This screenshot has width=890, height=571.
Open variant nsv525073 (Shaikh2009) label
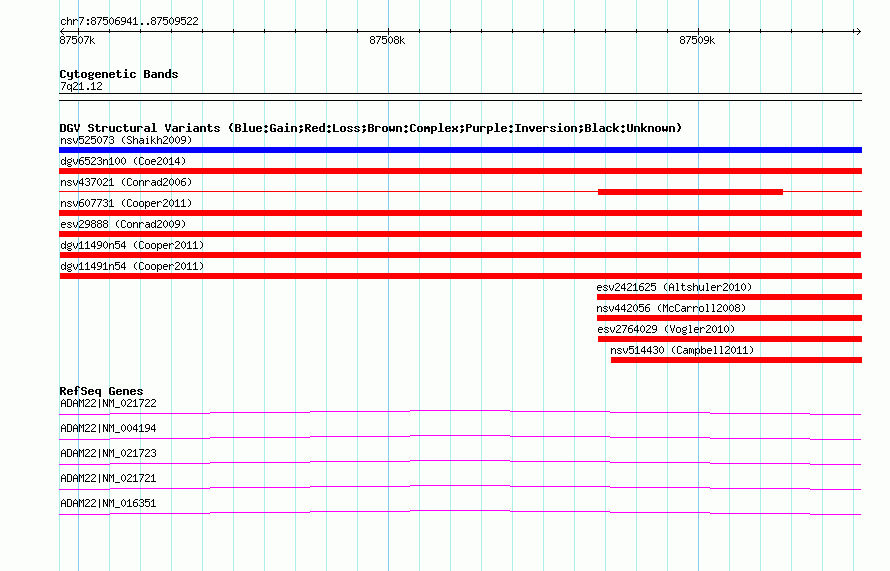click(126, 140)
